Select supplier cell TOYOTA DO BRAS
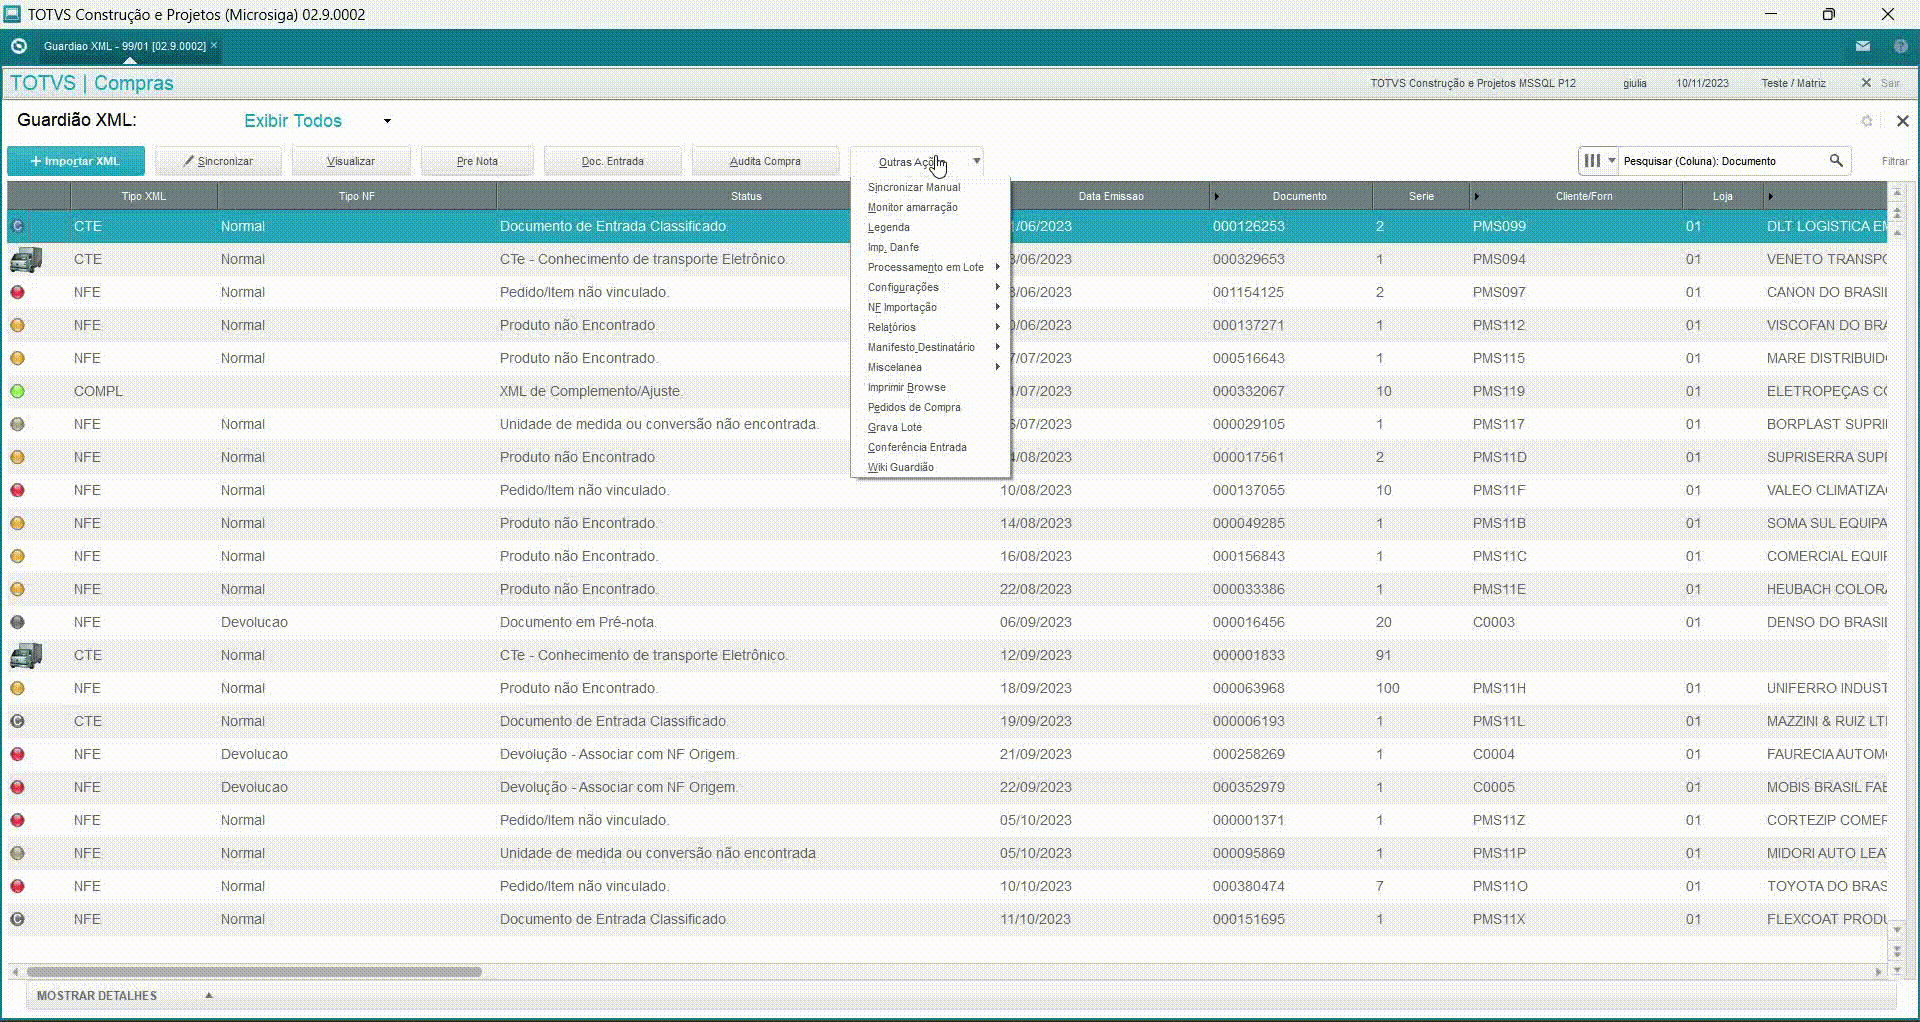The image size is (1920, 1022). coord(1826,886)
